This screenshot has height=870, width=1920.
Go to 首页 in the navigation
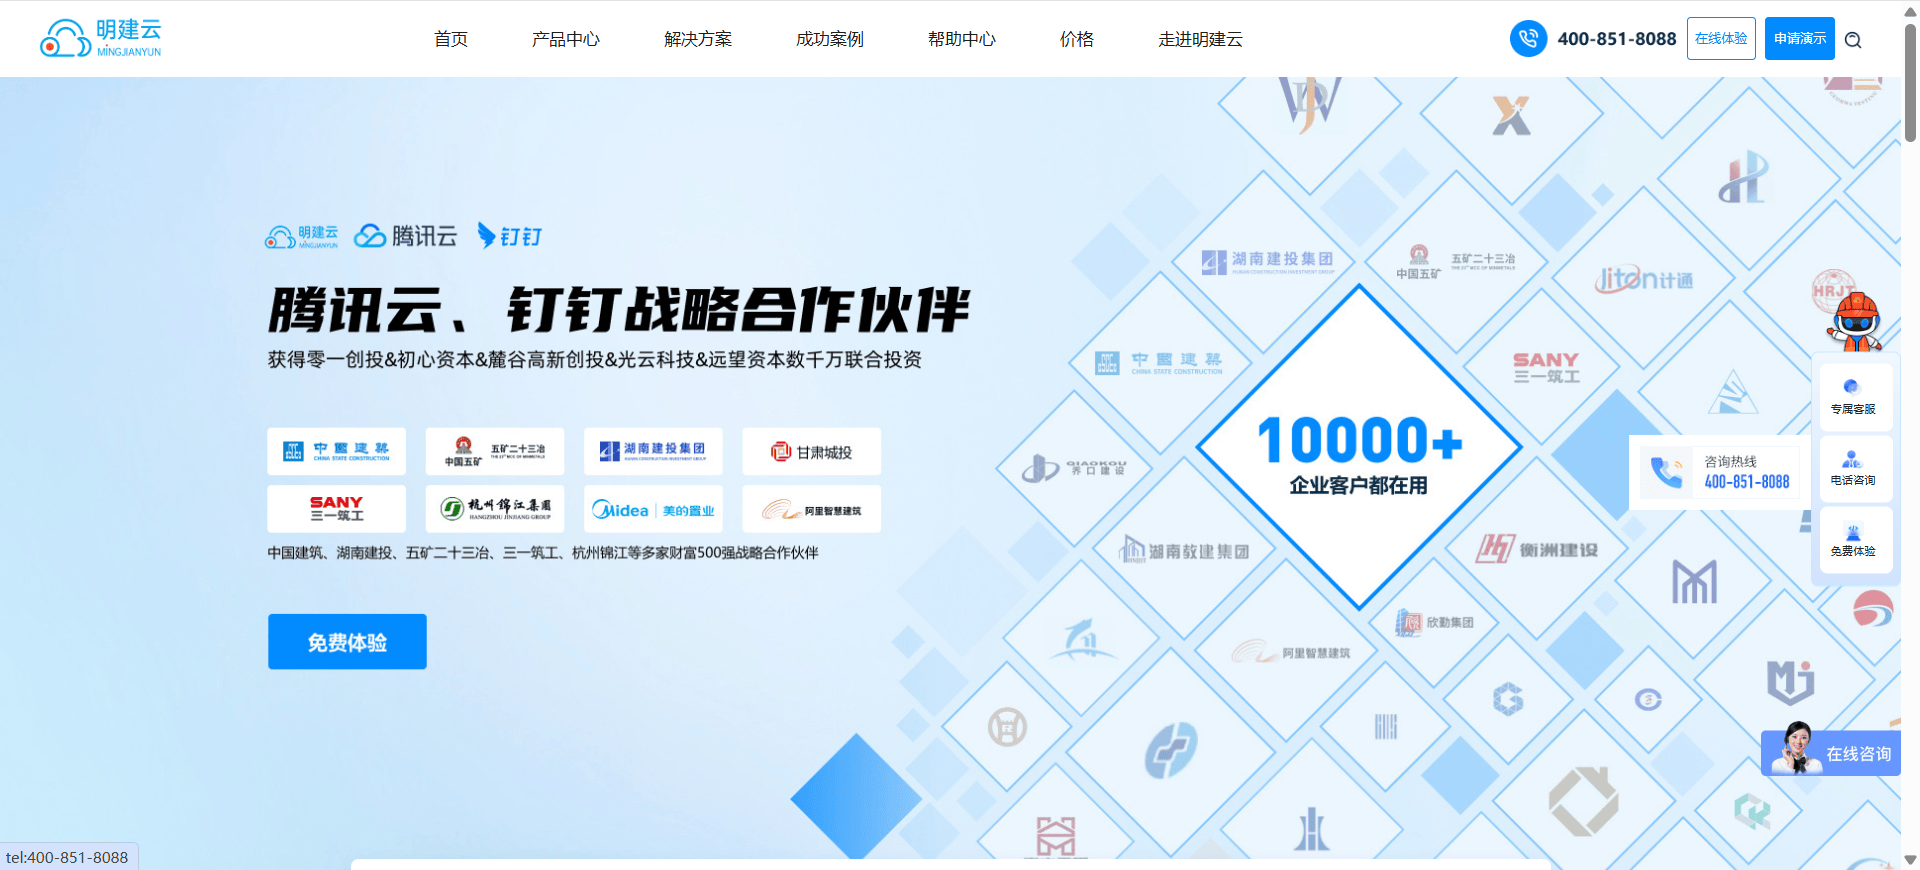click(x=451, y=39)
